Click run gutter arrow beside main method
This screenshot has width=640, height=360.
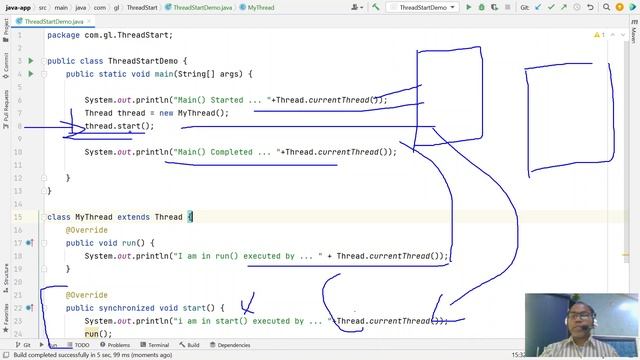31,74
